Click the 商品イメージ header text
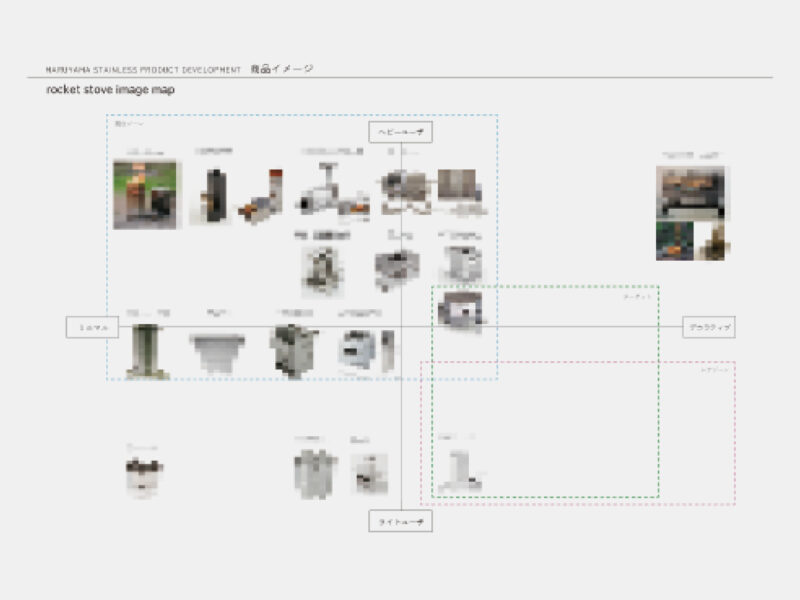The height and width of the screenshot is (600, 800). pos(281,69)
